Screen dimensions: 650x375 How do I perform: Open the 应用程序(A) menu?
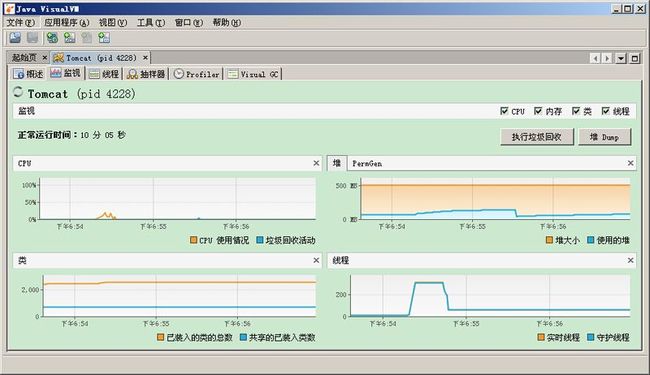(66, 22)
